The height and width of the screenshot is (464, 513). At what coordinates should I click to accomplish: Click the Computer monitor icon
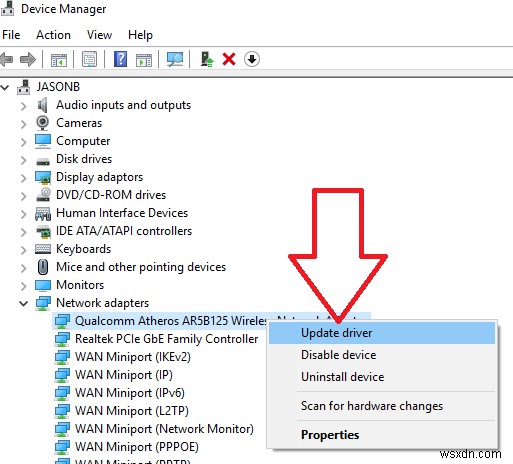[43, 141]
